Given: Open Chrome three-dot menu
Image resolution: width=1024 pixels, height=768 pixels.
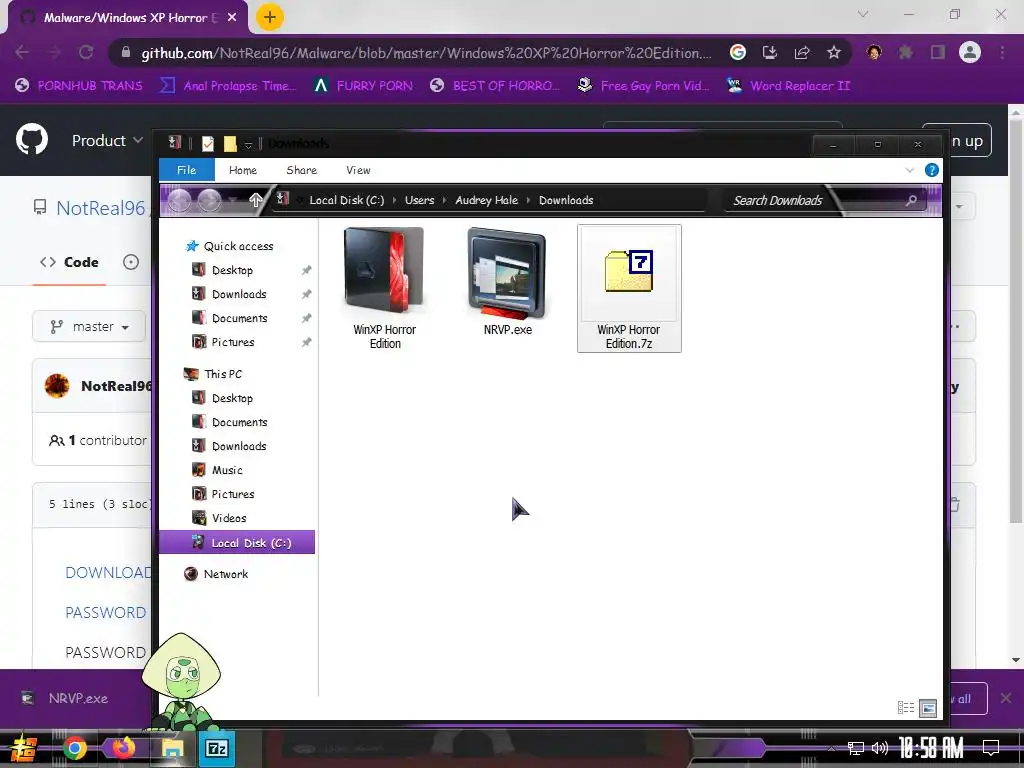Looking at the screenshot, I should coord(1002,52).
